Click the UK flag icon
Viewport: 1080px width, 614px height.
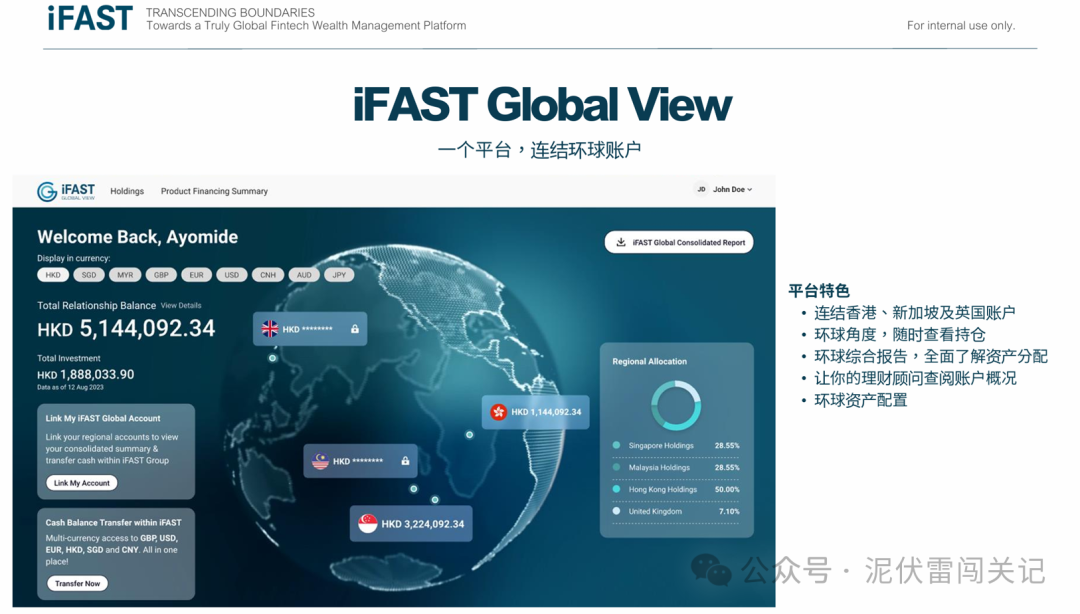[x=270, y=329]
